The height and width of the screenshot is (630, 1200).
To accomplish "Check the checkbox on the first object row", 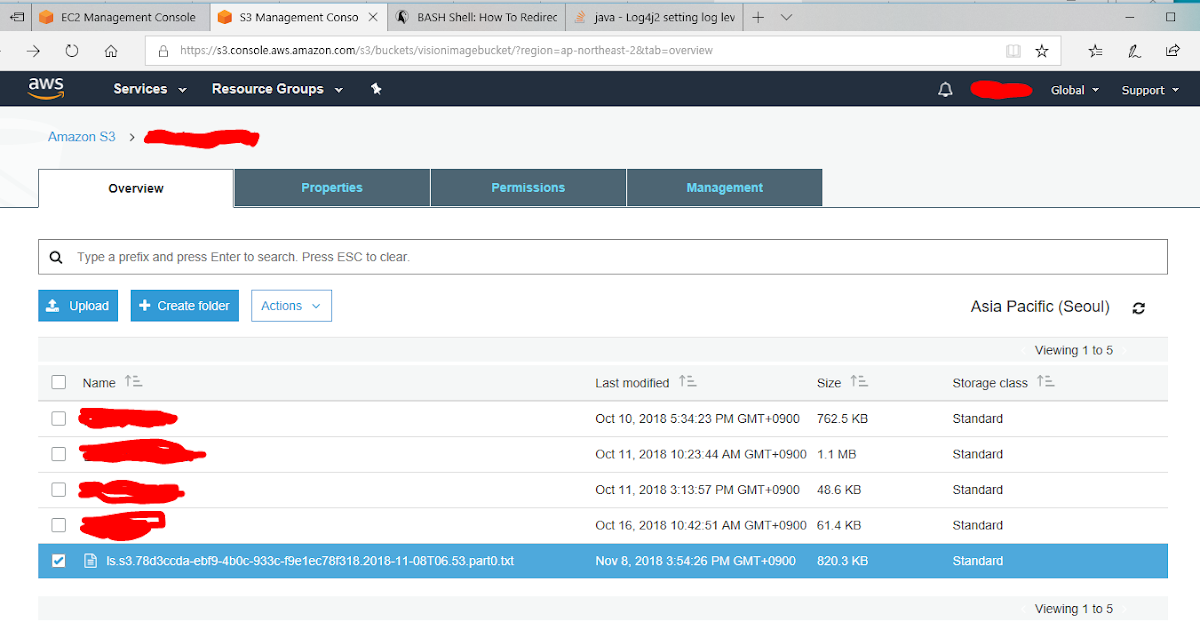I will [x=58, y=418].
